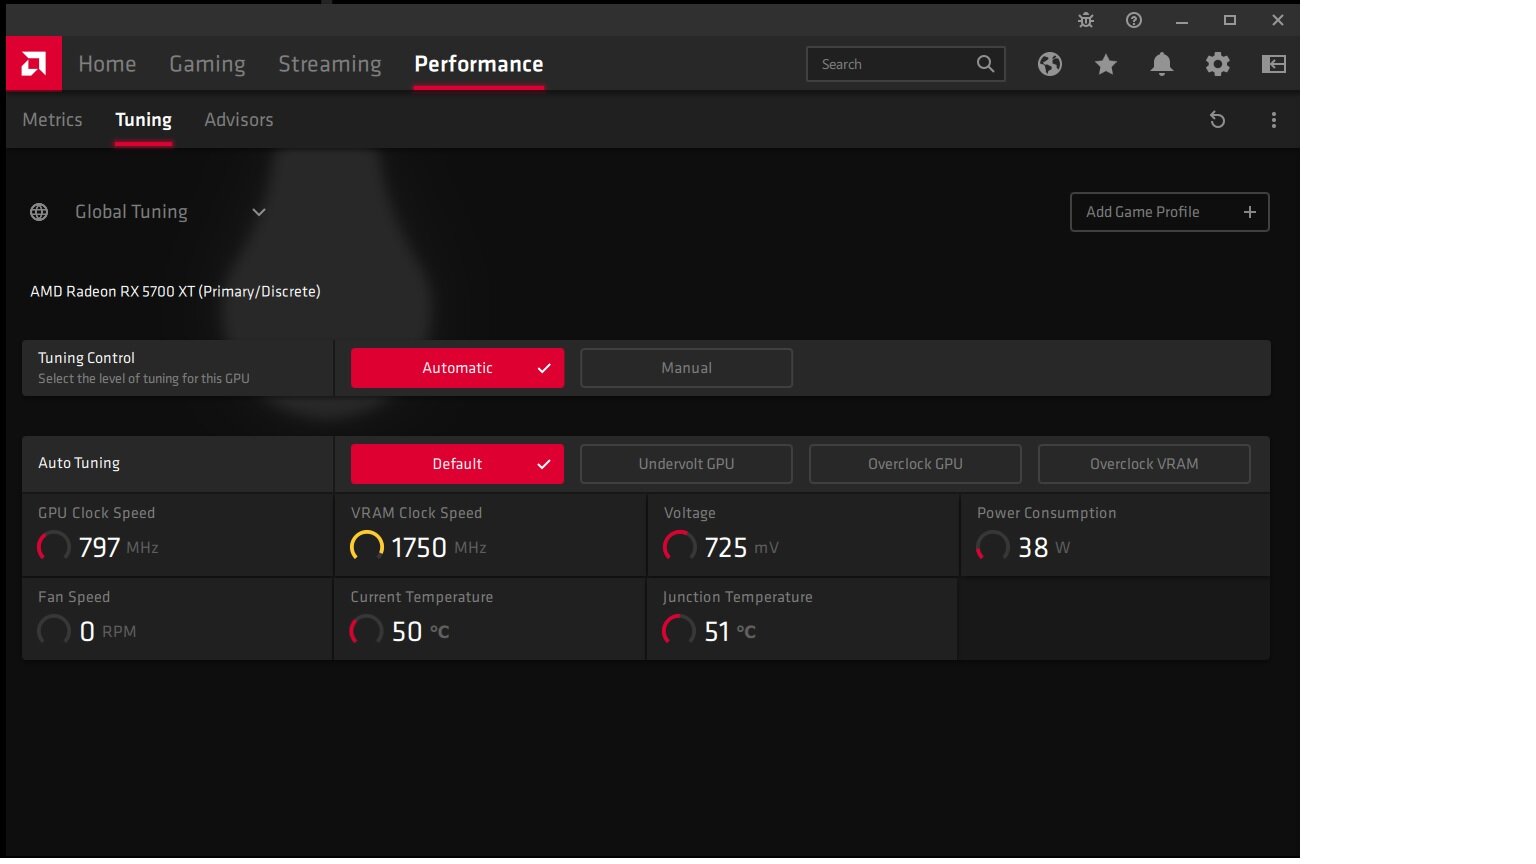Click the Current Temperature gauge ring
This screenshot has height=864, width=1536.
[367, 630]
